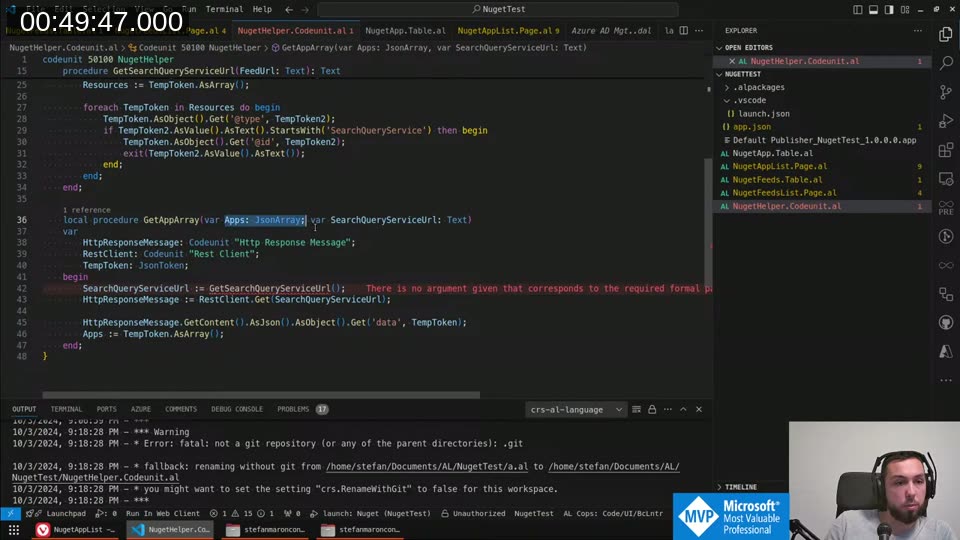Viewport: 960px width, 540px height.
Task: Click AL Cops: Code/UI/BcLntr status item
Action: click(x=613, y=514)
